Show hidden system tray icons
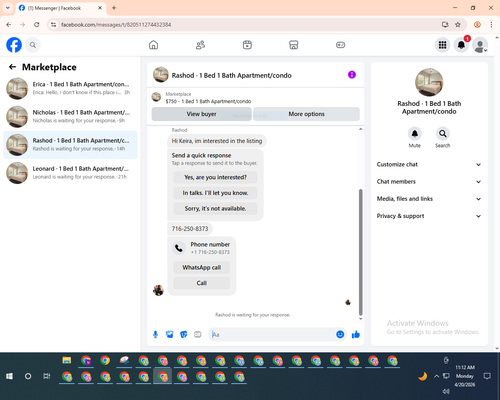This screenshot has width=500, height=400. pos(436,376)
